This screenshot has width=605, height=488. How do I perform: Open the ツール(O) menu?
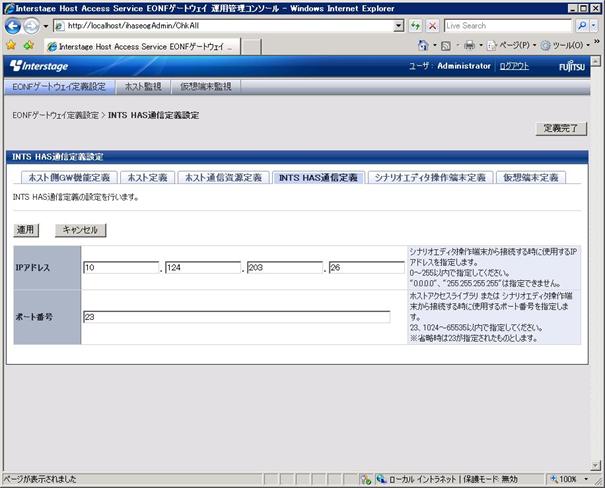(565, 46)
